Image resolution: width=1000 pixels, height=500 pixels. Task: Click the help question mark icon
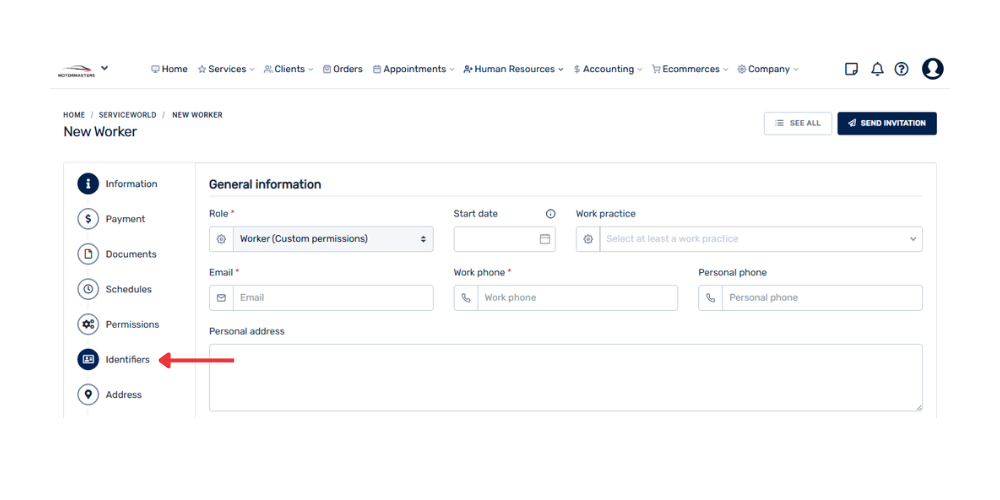901,69
